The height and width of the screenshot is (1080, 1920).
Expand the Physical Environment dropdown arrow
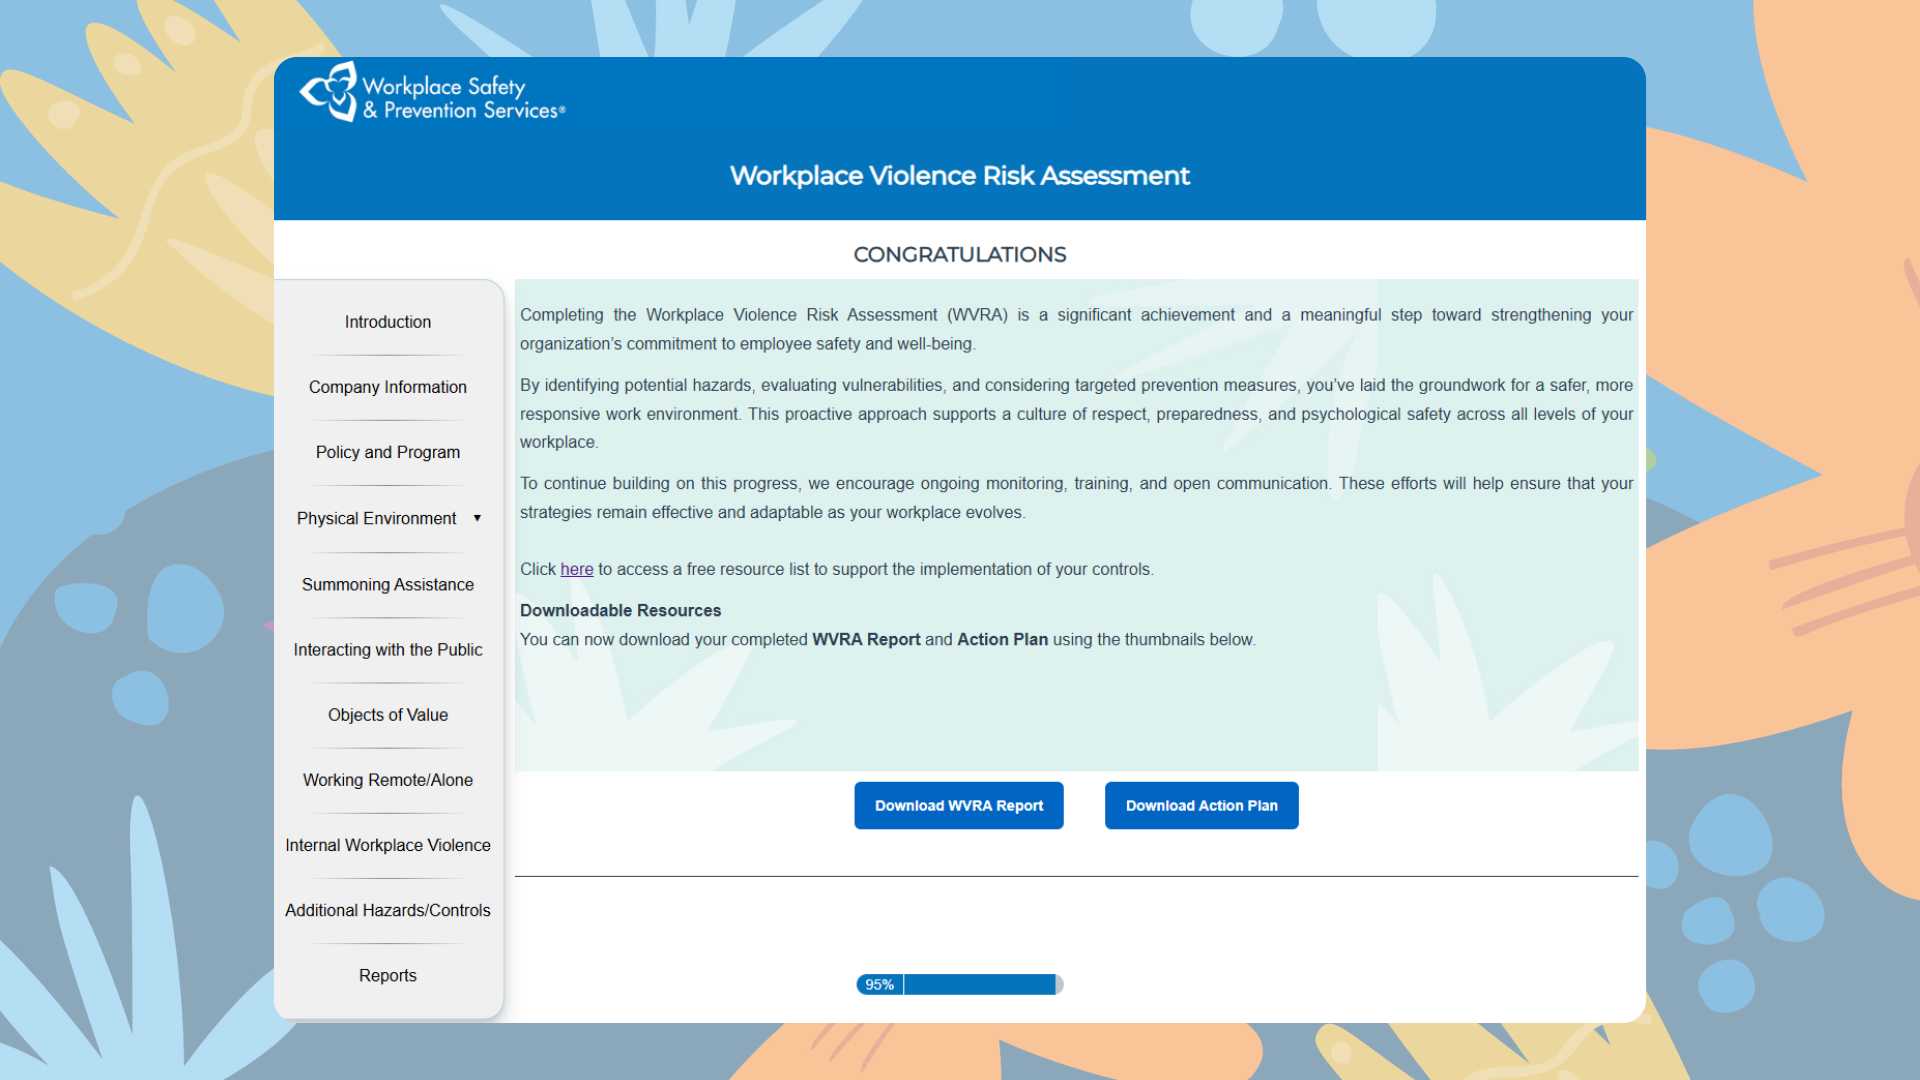[x=478, y=518]
